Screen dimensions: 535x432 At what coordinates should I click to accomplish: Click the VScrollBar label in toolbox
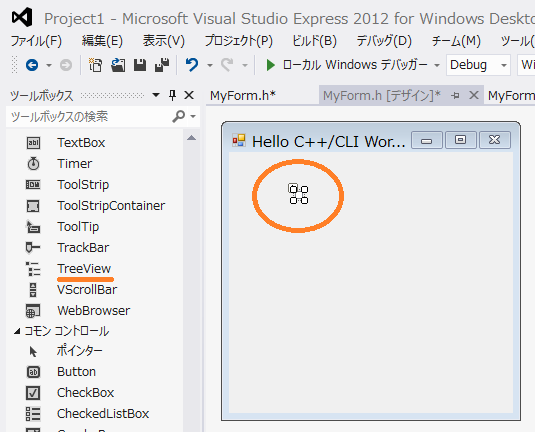point(87,290)
